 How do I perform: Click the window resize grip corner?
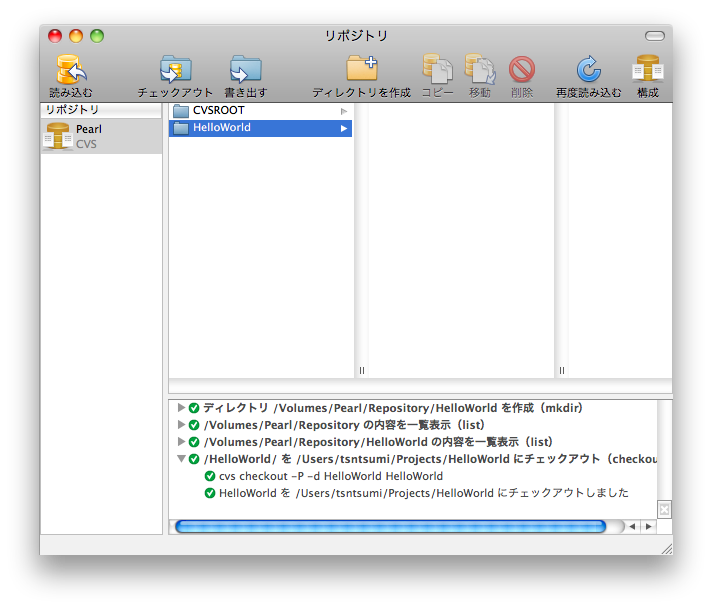coord(667,549)
